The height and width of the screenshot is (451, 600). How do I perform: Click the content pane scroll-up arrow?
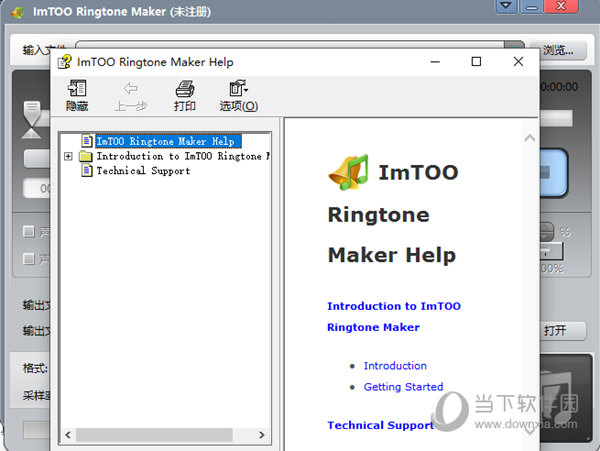point(530,138)
